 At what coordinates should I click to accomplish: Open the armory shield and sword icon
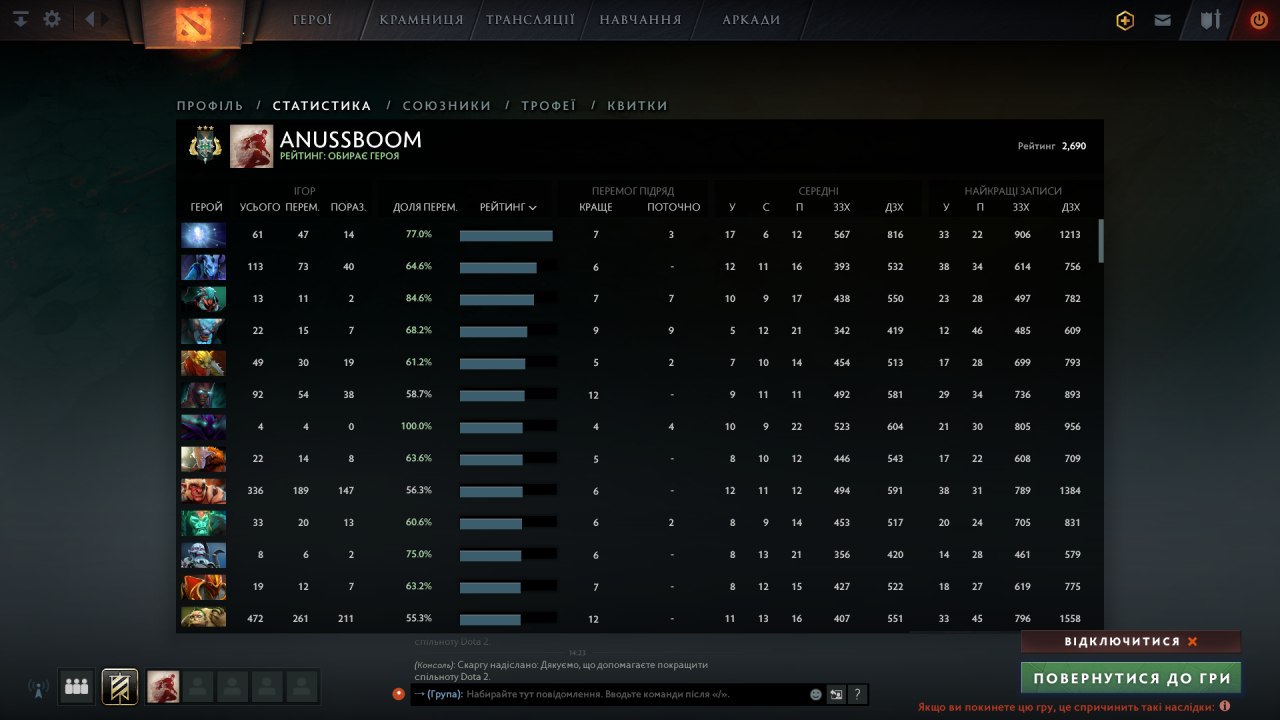point(1210,20)
